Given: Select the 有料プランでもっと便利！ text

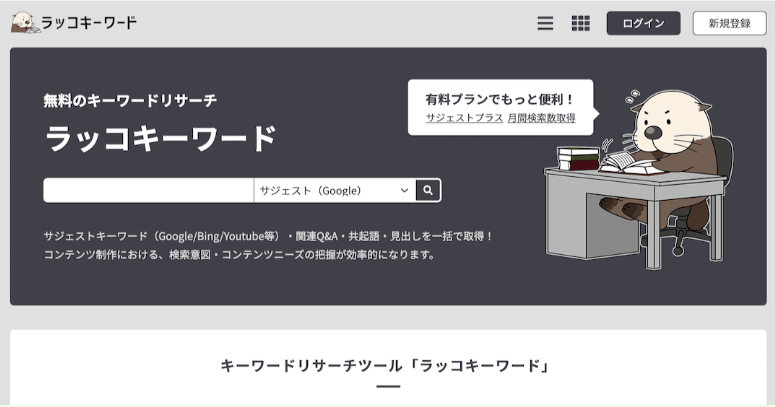Looking at the screenshot, I should 500,99.
